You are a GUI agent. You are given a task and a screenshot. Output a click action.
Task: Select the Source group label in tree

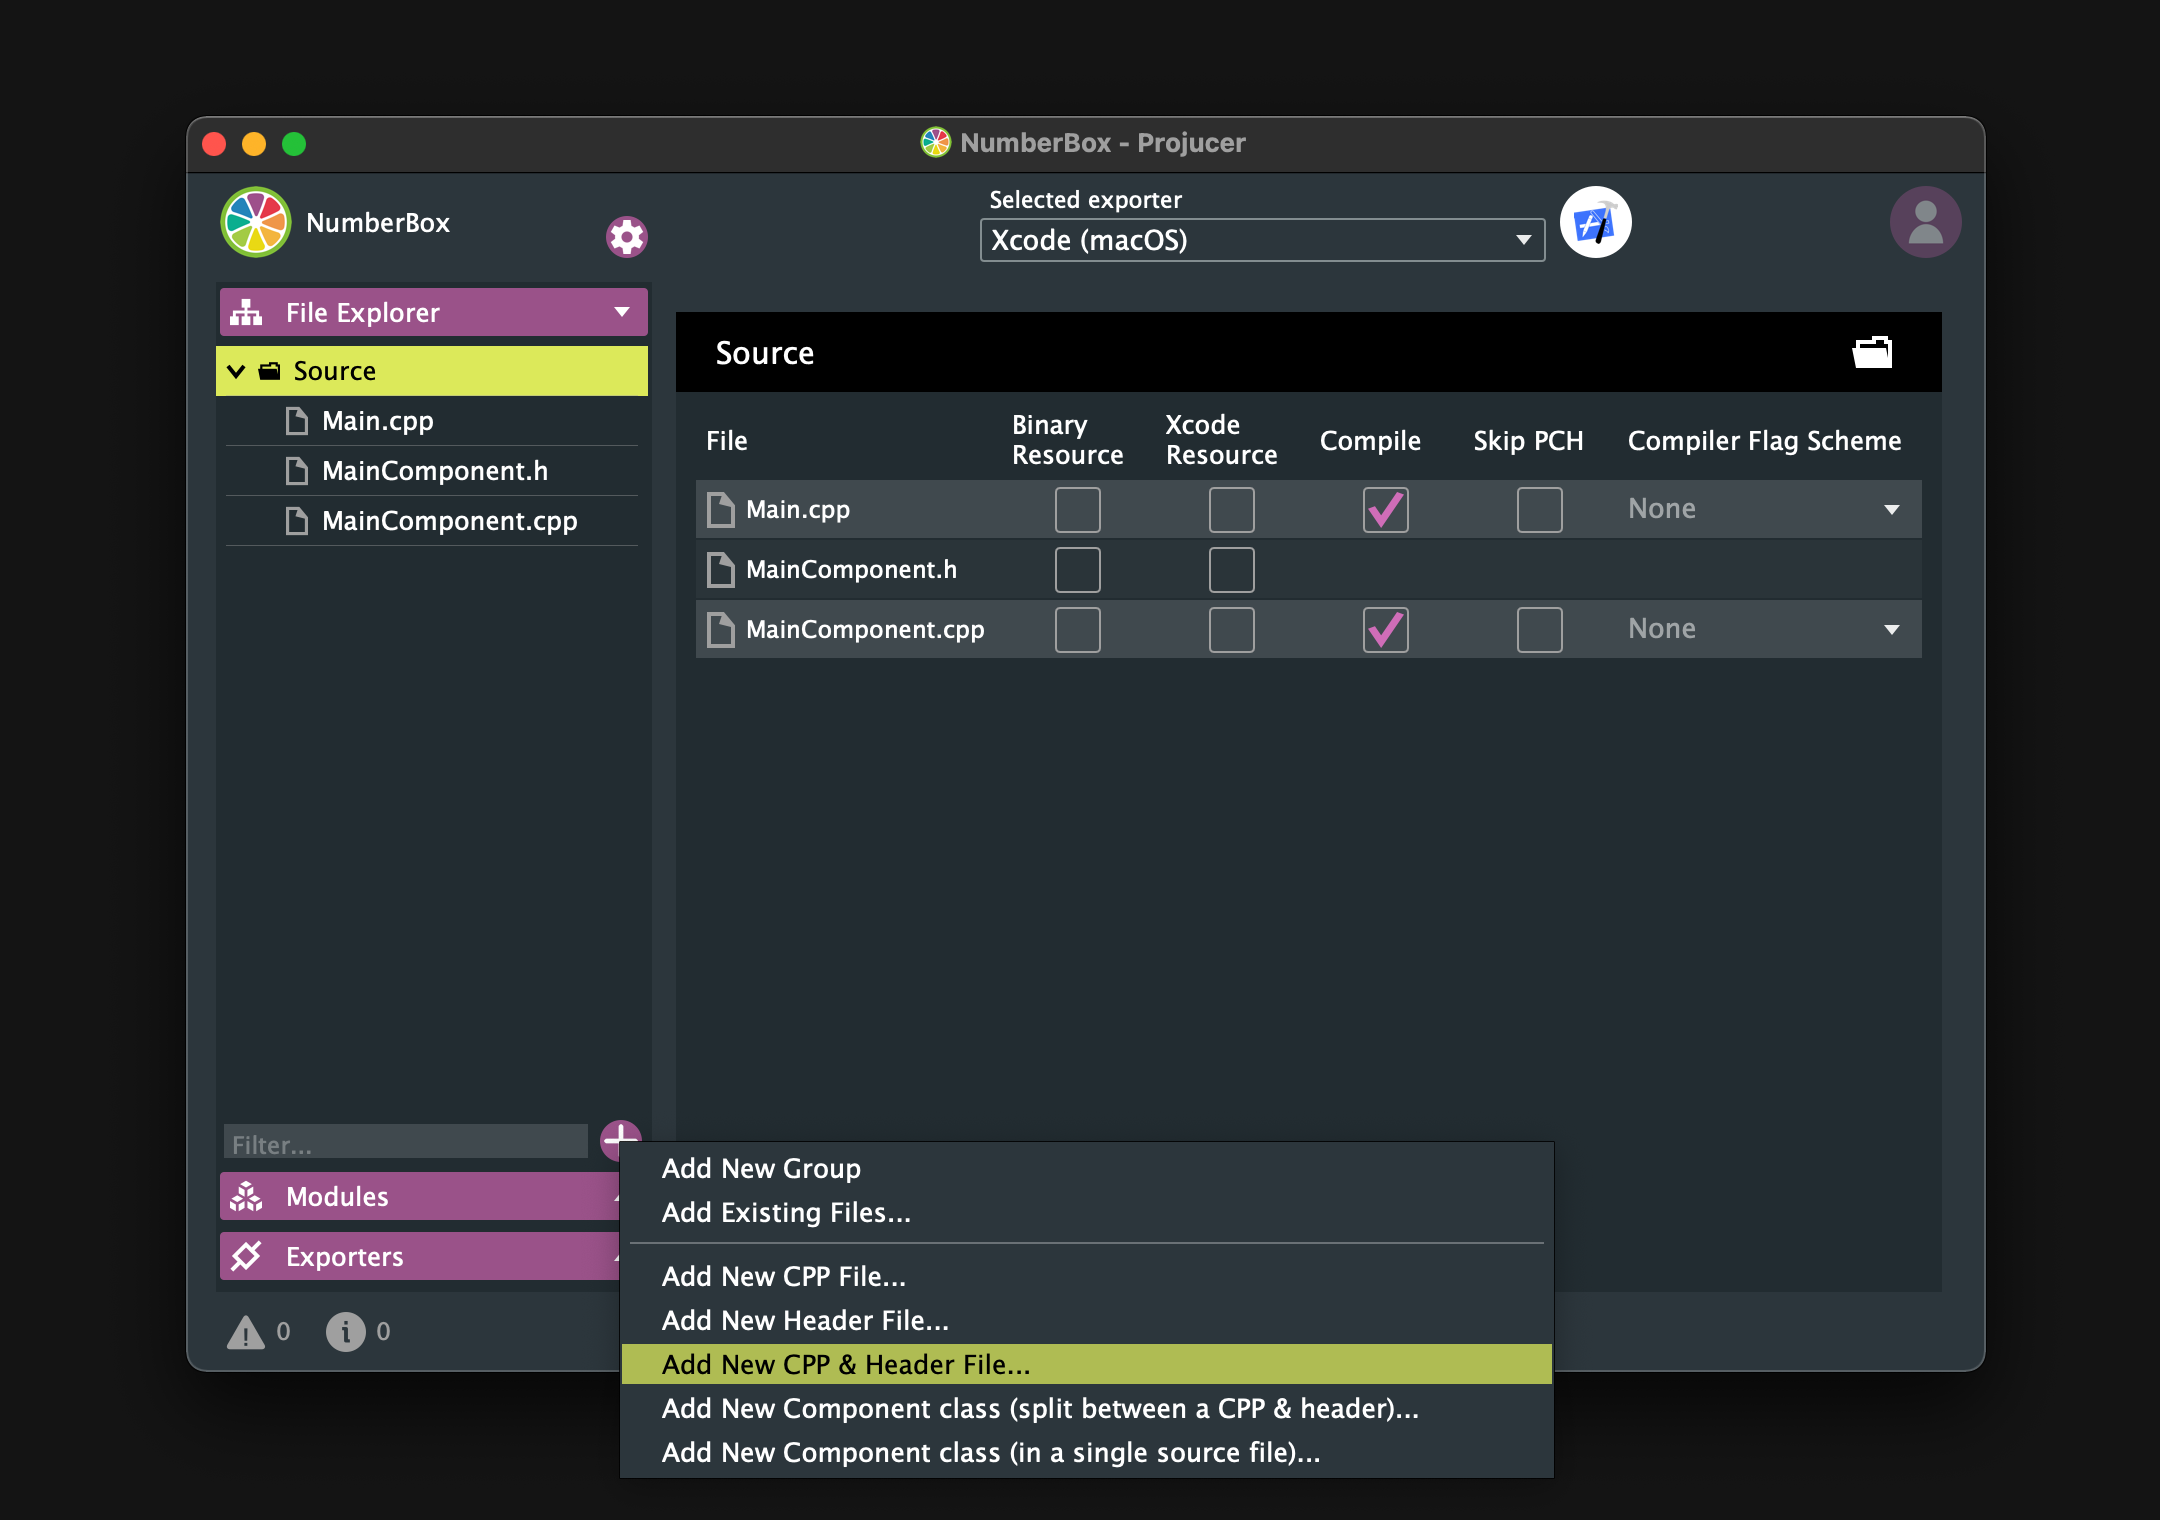pyautogui.click(x=334, y=371)
